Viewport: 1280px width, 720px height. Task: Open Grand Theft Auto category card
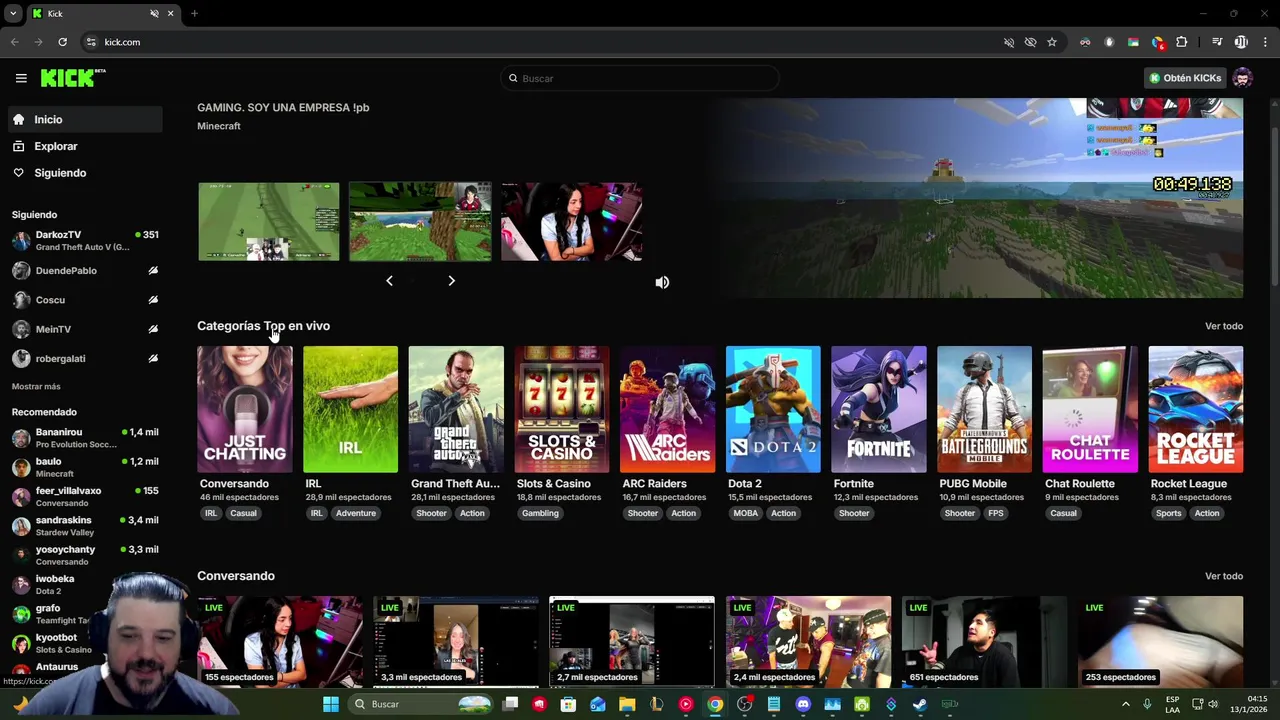456,409
